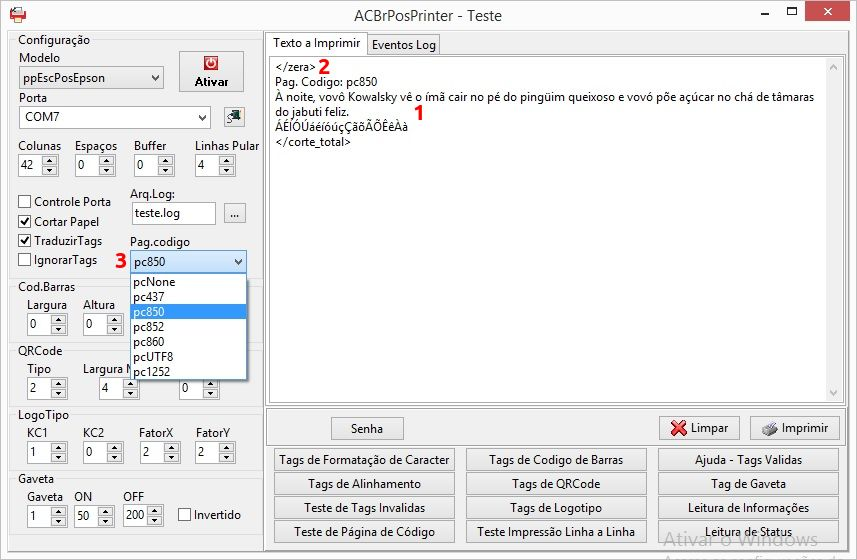
Task: Select the highlighted pc850 list option
Action: [x=189, y=311]
